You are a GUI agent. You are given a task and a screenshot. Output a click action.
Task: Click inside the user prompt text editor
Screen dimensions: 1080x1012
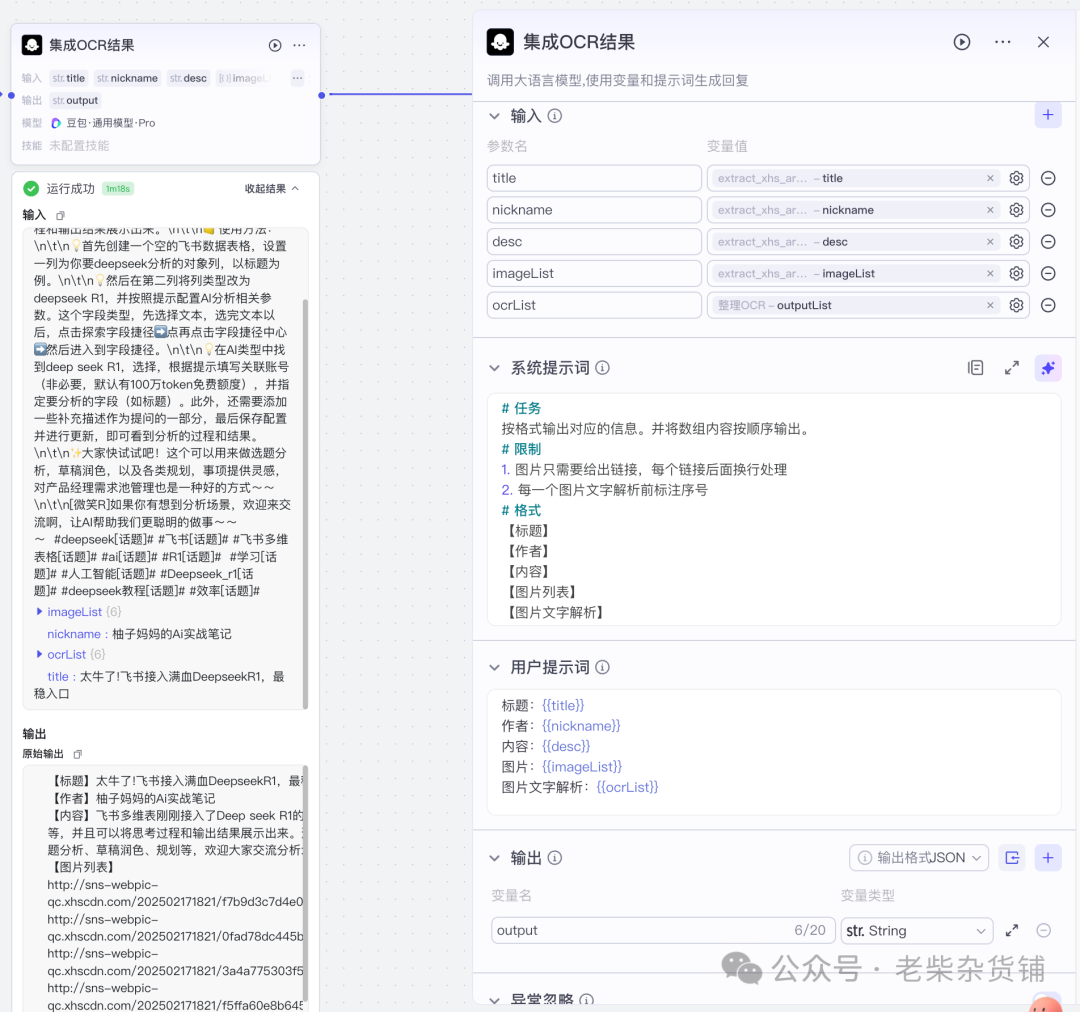point(773,752)
